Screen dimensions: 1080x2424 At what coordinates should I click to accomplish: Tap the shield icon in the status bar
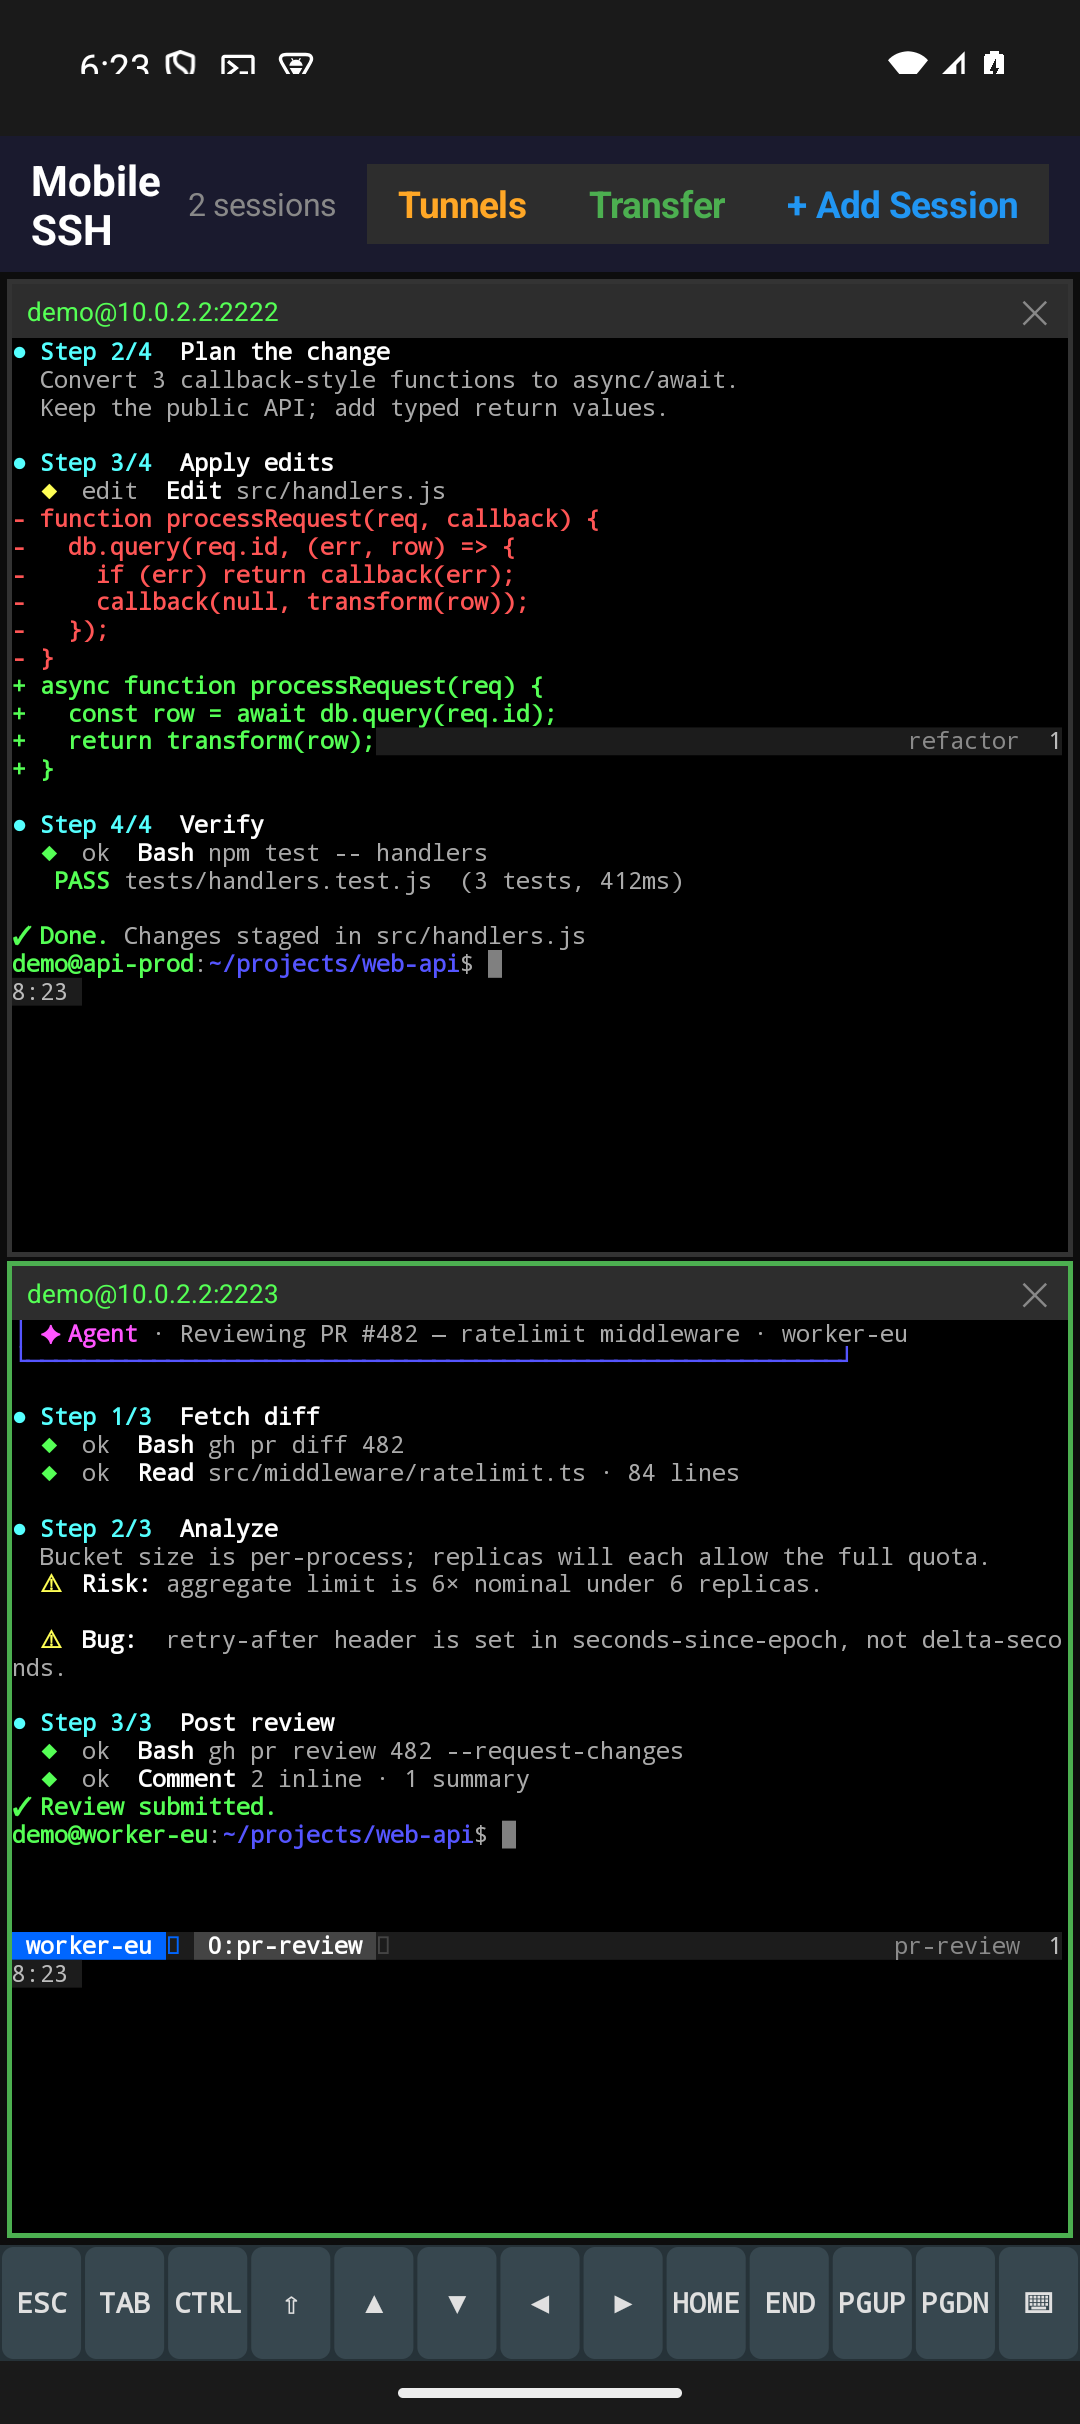tap(181, 64)
